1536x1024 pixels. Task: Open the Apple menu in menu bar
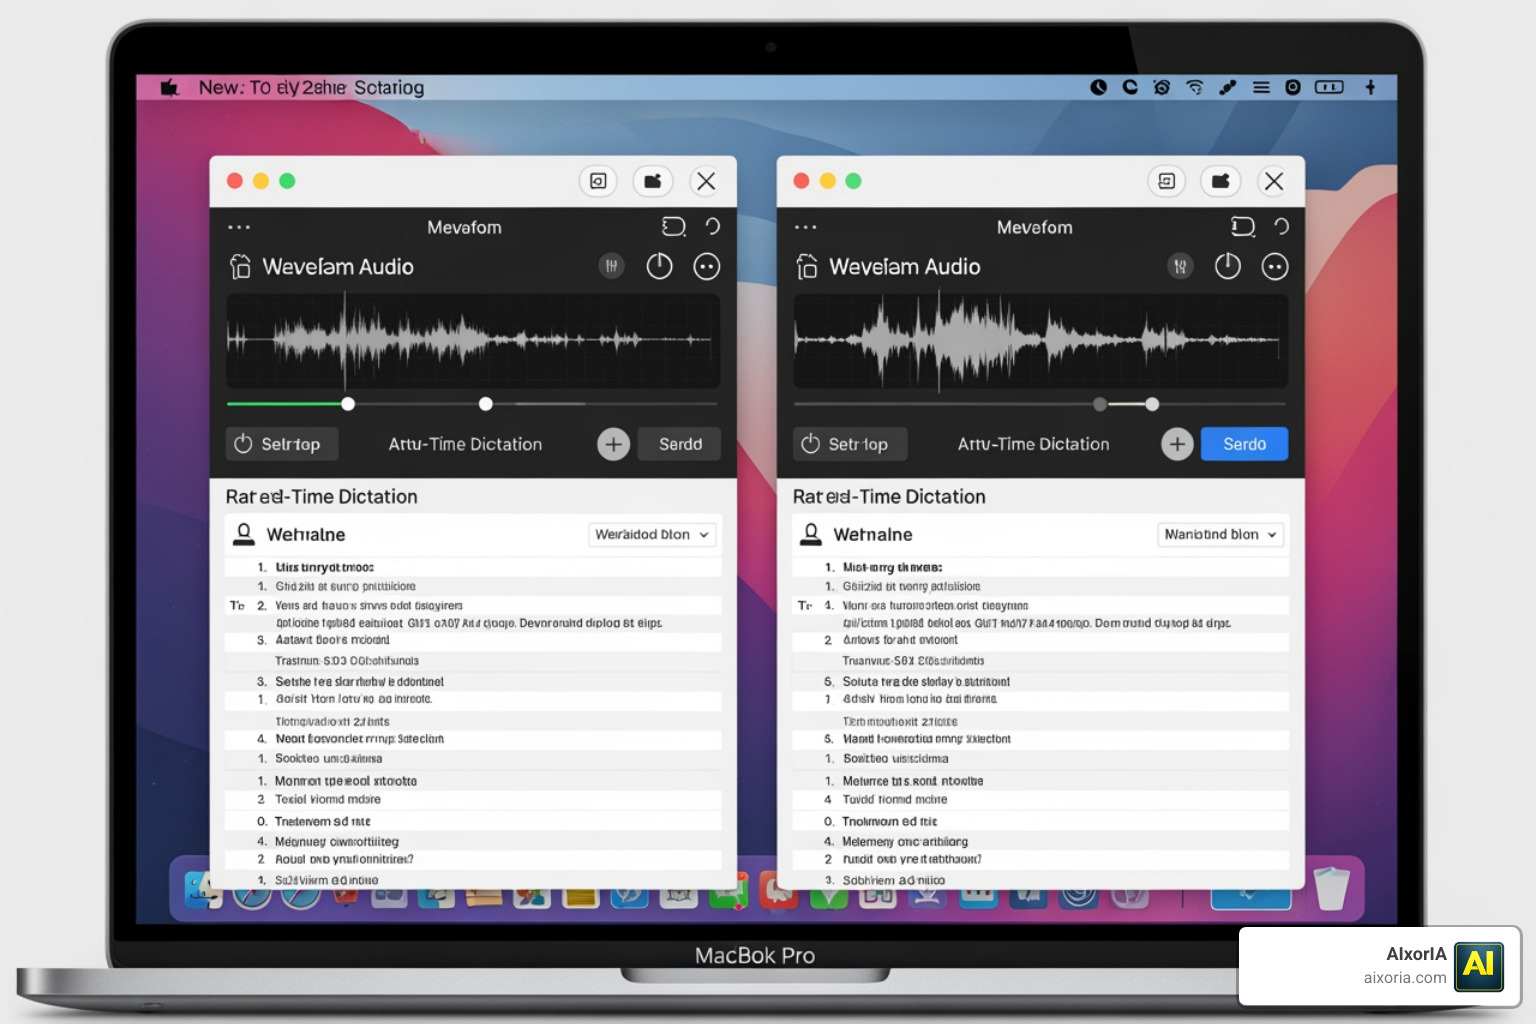pos(170,88)
